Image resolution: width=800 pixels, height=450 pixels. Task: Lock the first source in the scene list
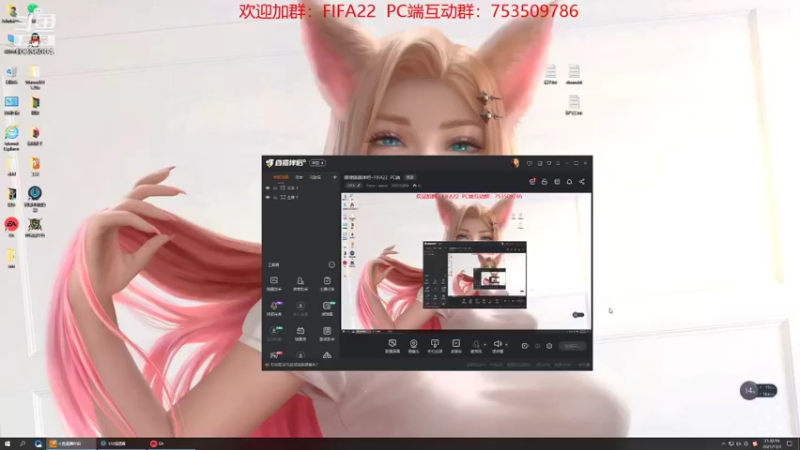tap(275, 188)
